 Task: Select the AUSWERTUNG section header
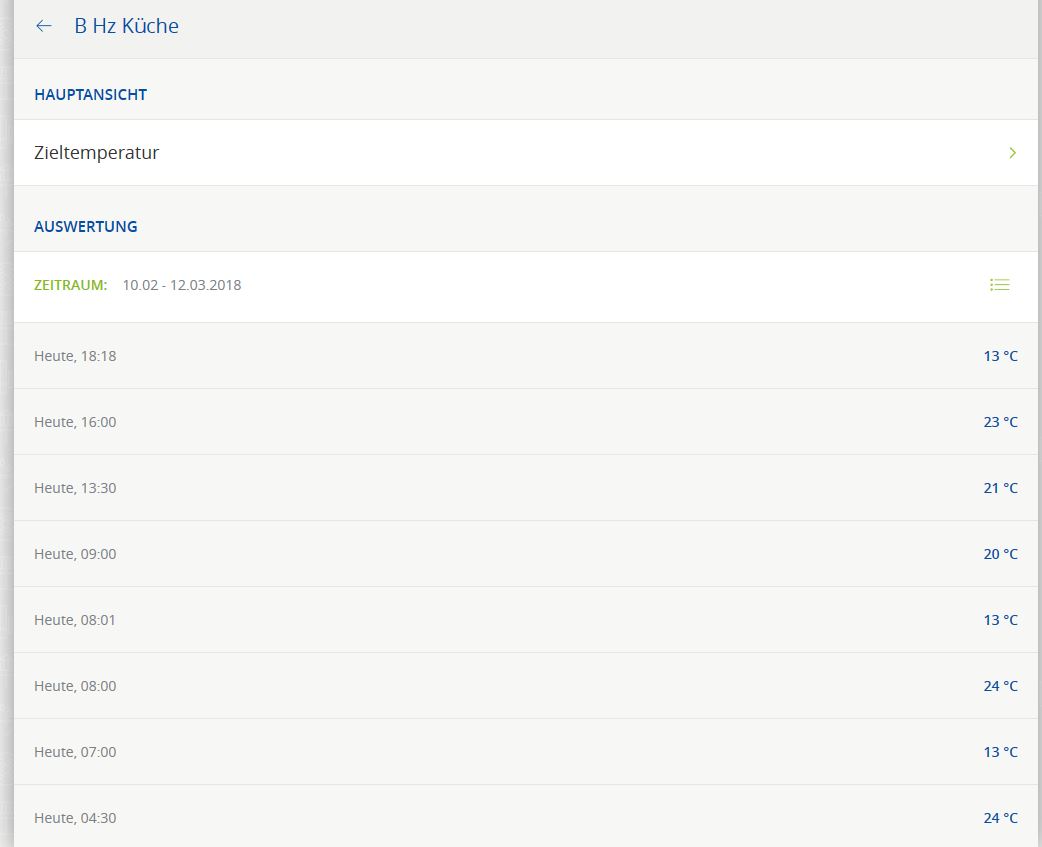[85, 226]
